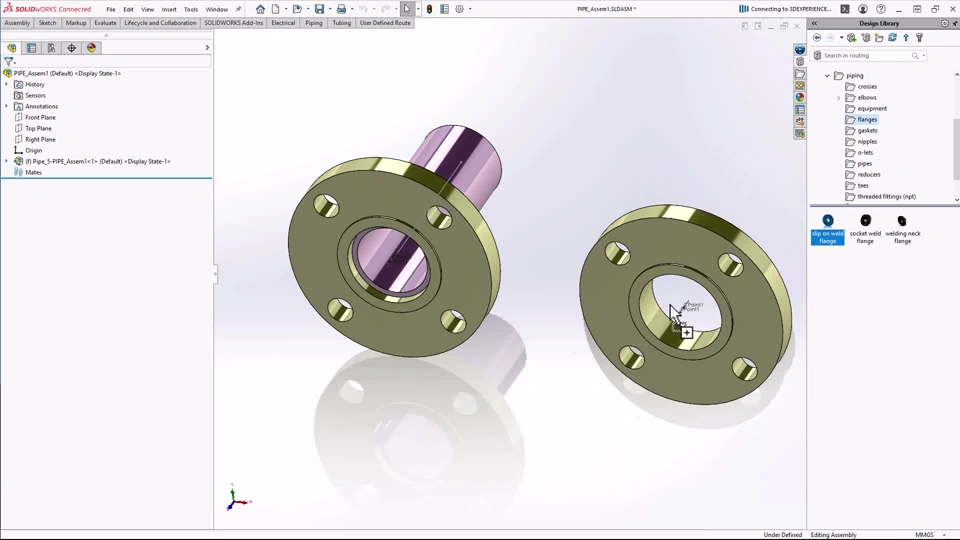Expand the elbows folder
This screenshot has height=540, width=960.
tap(839, 98)
